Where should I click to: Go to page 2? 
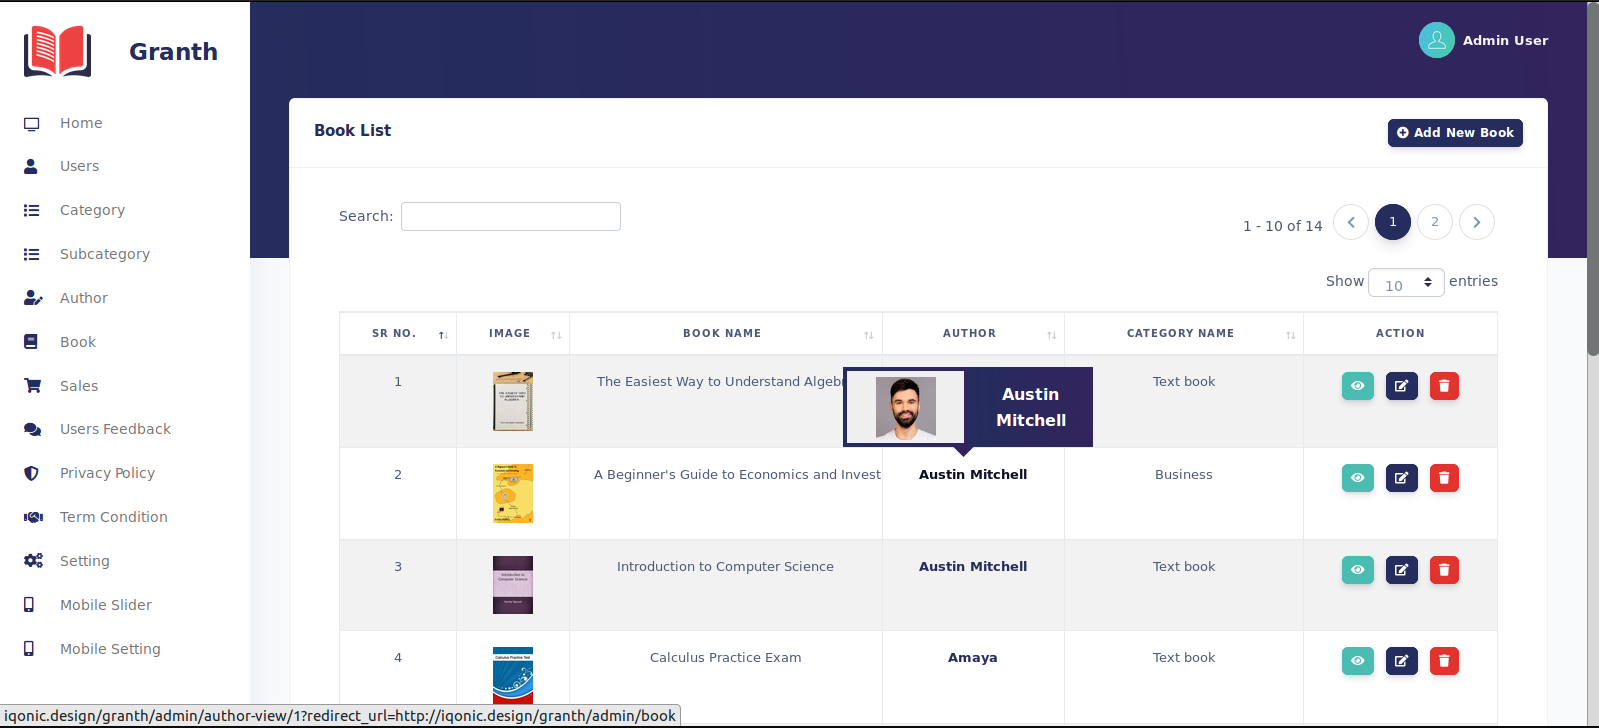pos(1434,222)
